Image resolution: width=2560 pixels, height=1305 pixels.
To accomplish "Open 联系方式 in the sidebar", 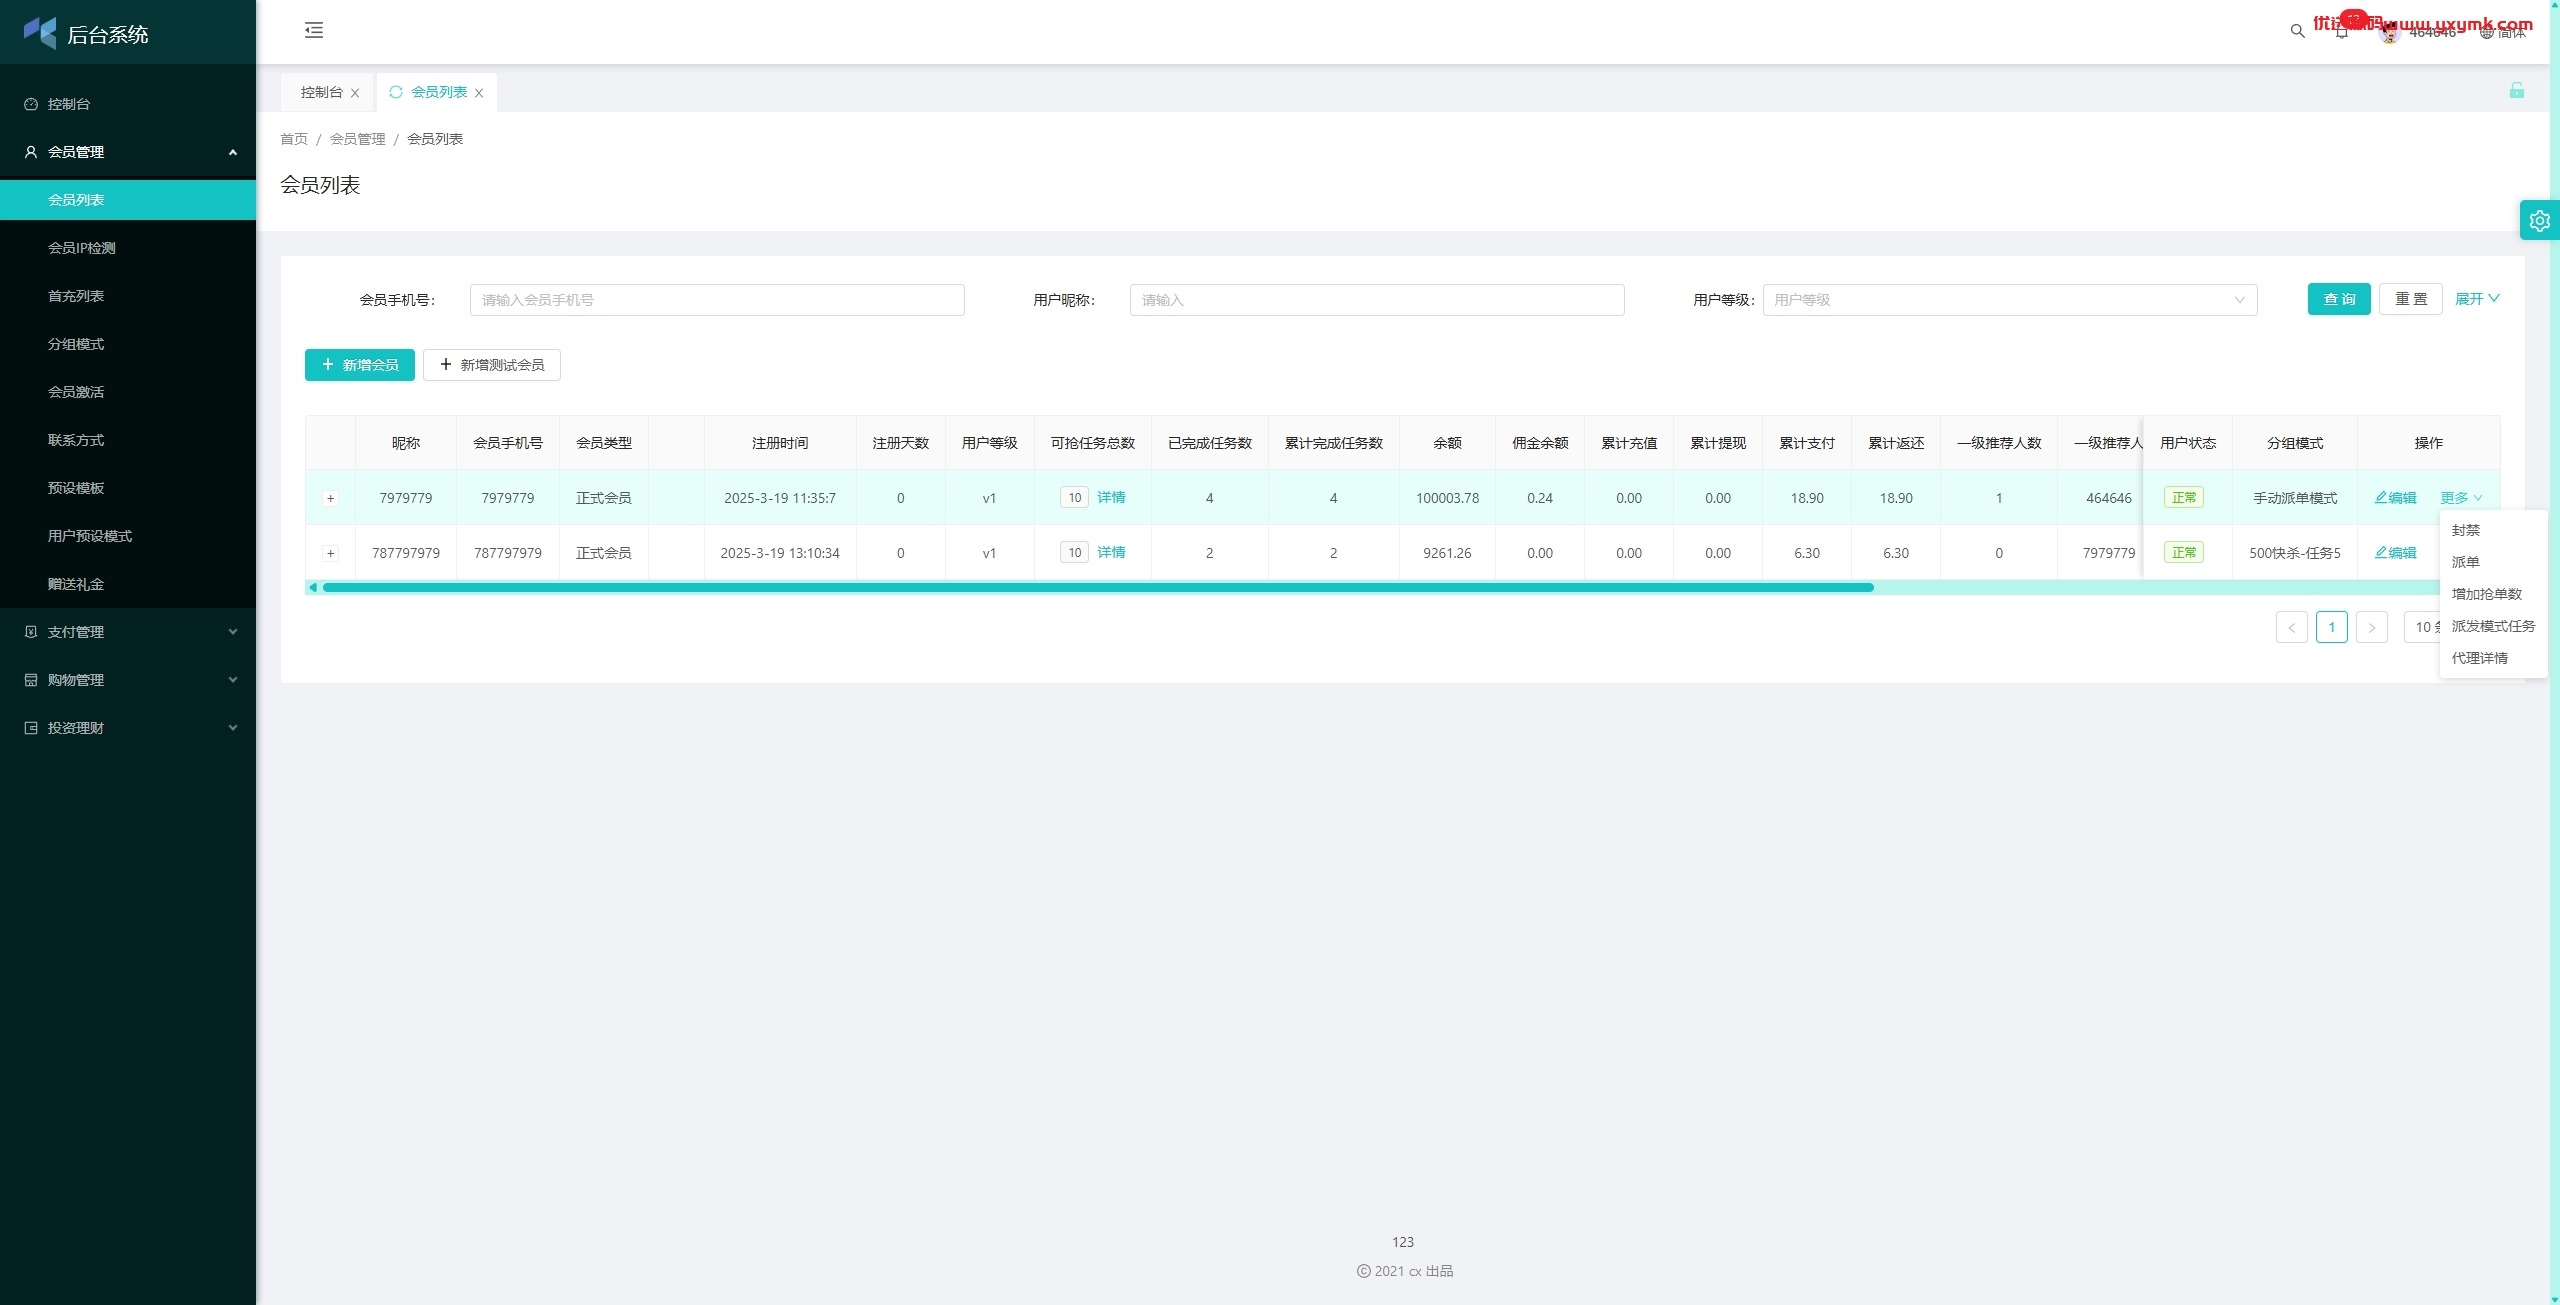I will click(x=128, y=440).
